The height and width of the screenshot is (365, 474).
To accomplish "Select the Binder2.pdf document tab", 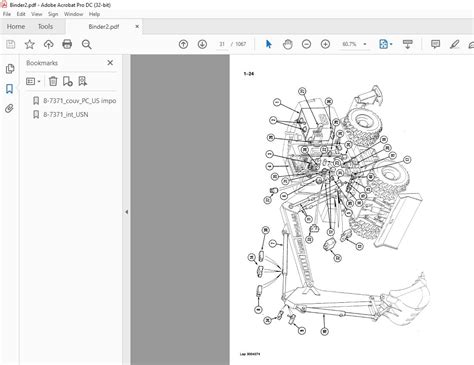I will point(104,27).
